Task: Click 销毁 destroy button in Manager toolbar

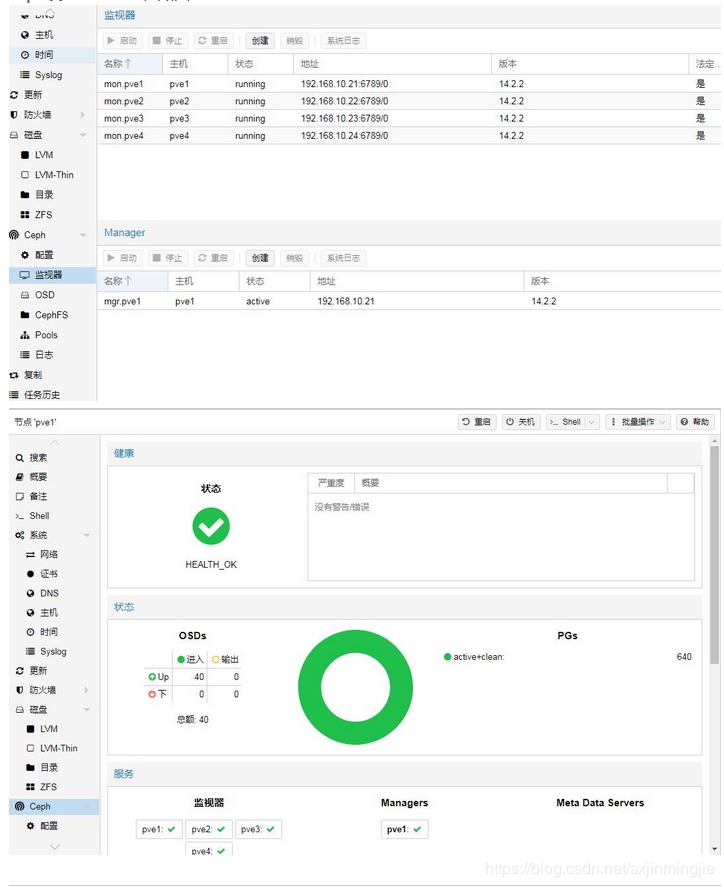Action: (294, 258)
